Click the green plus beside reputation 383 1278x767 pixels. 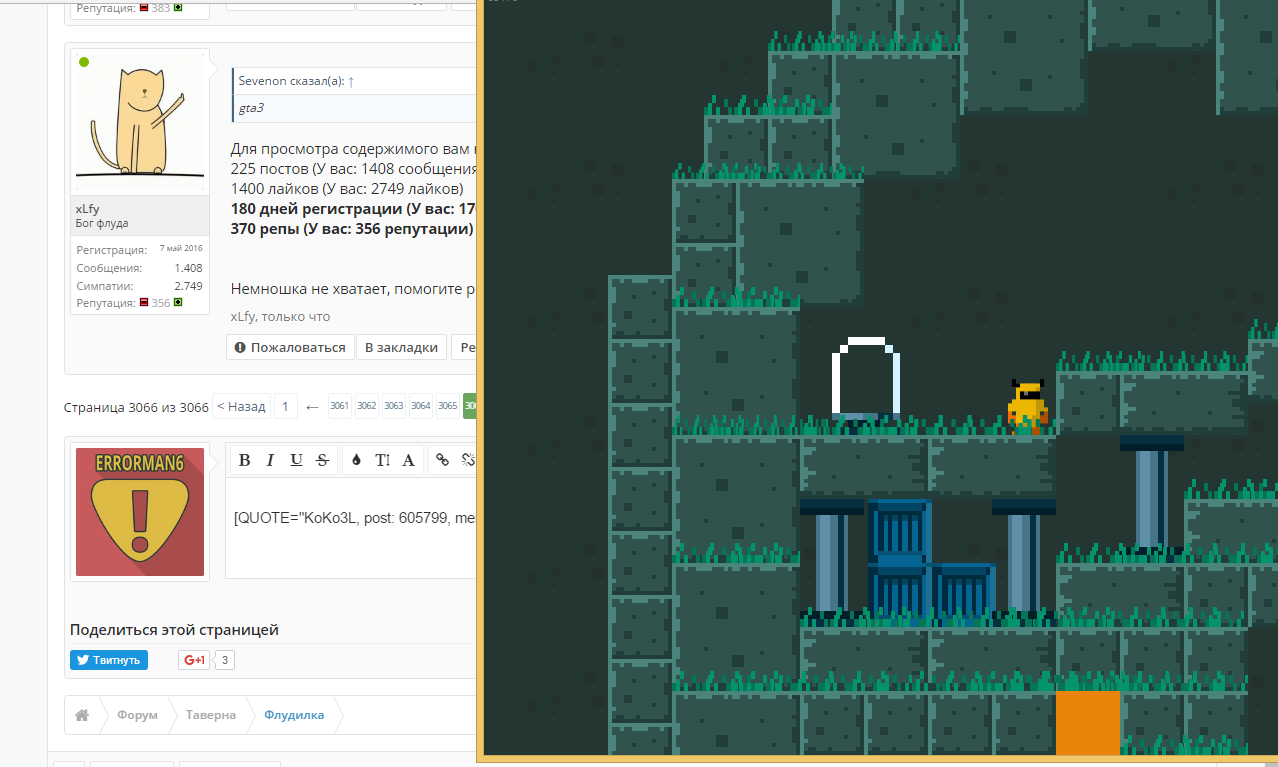point(178,7)
